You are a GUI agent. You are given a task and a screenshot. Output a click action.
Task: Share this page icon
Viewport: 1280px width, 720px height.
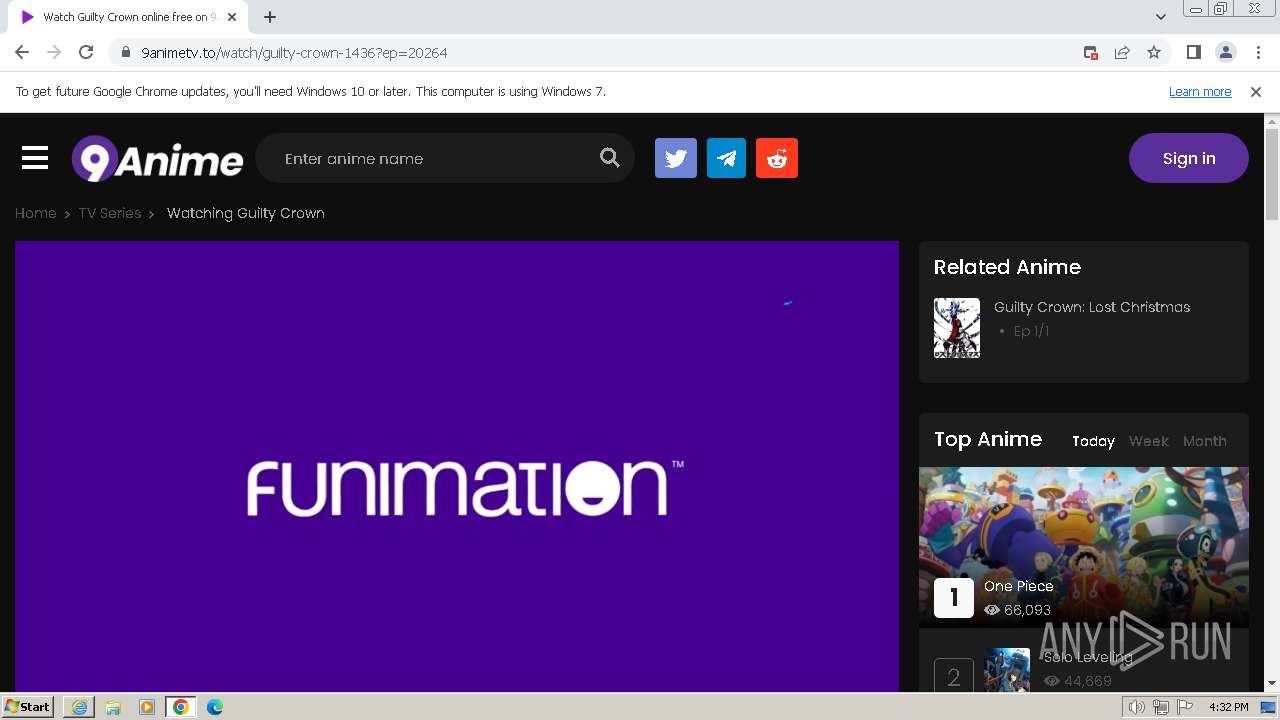1122,53
